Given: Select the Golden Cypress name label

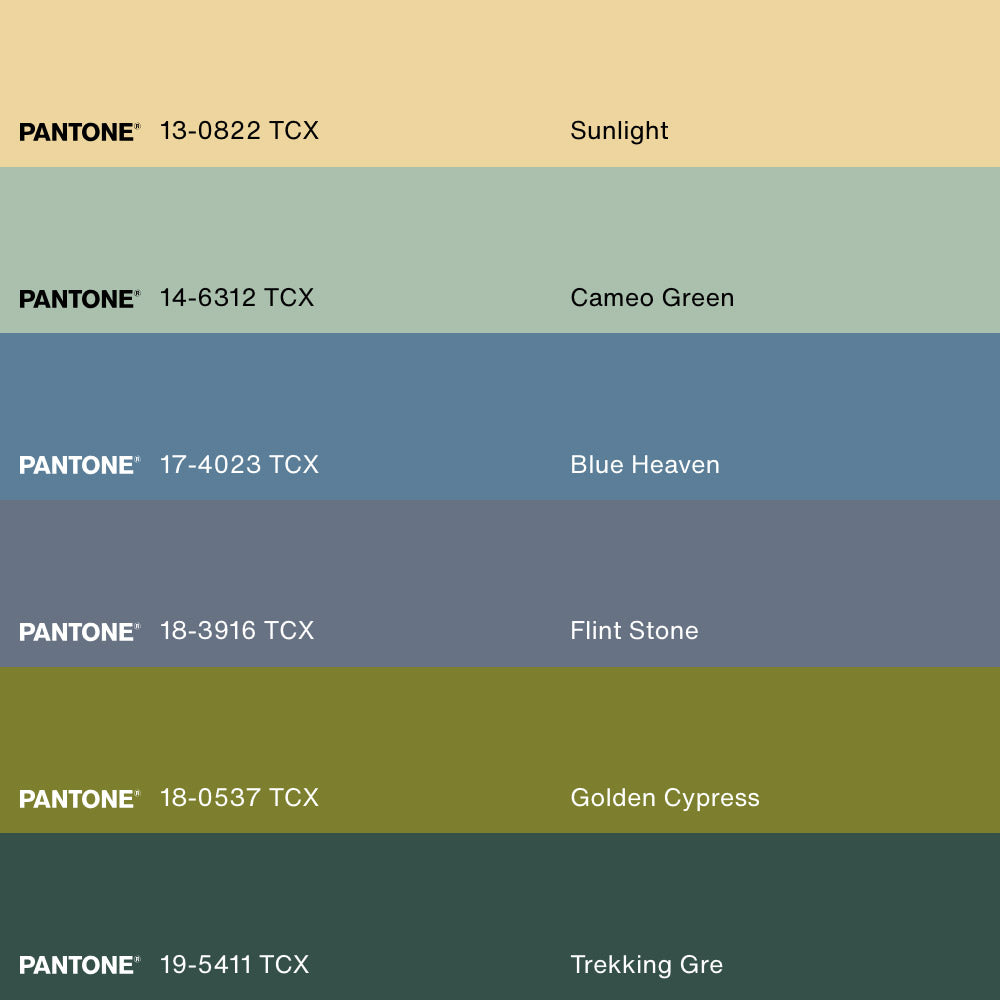Looking at the screenshot, I should 665,798.
